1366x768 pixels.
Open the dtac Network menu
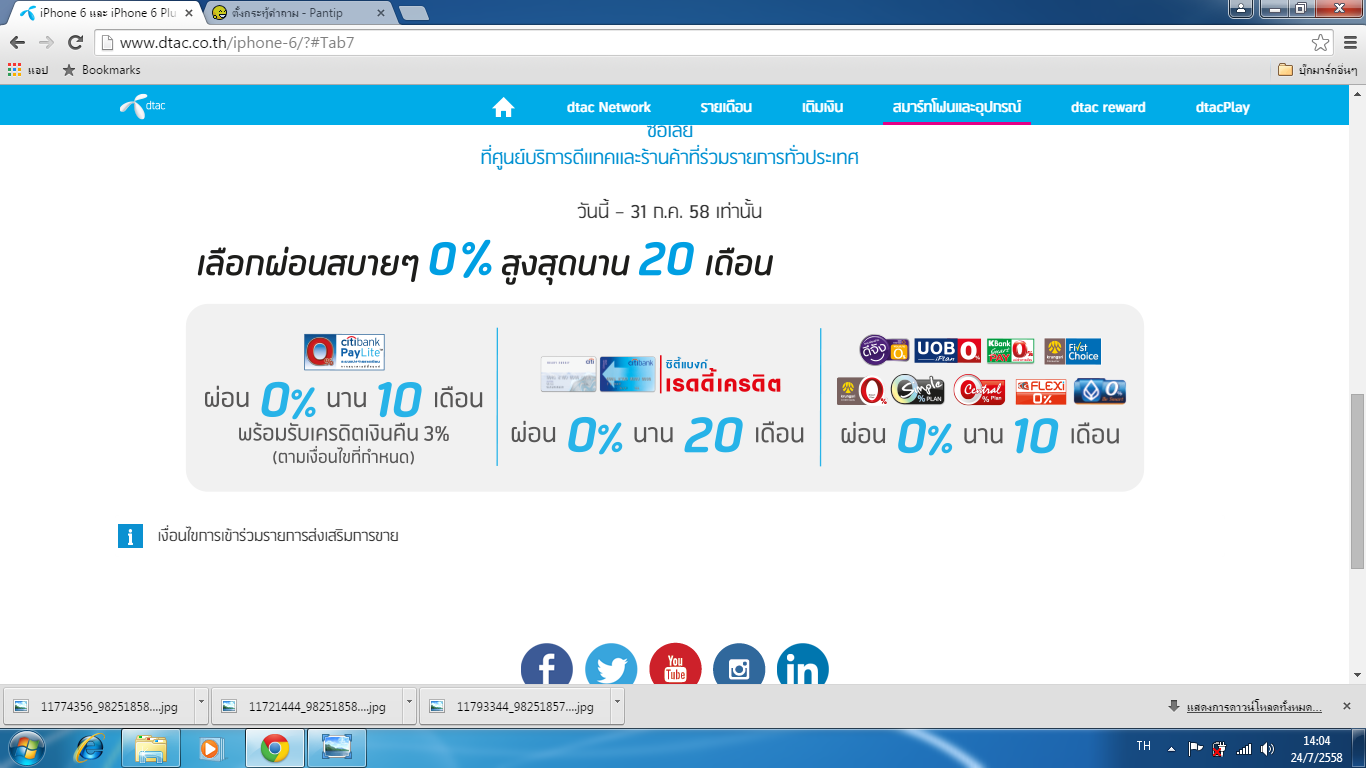point(609,107)
